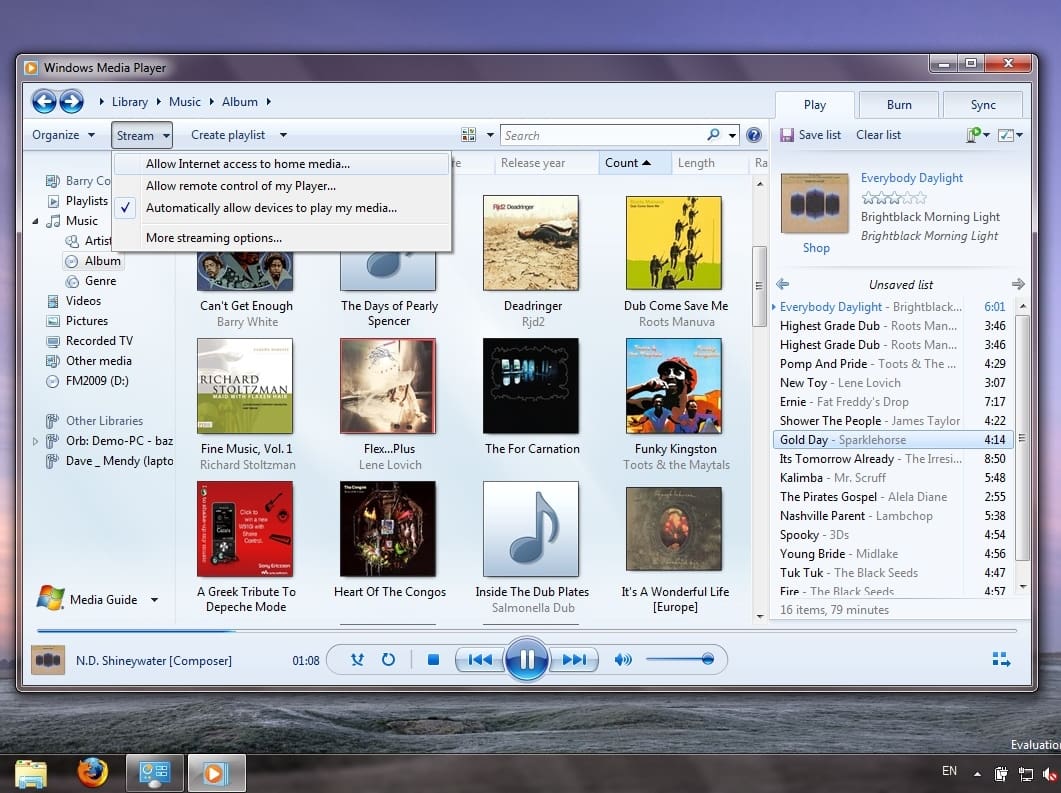Click the Help question mark icon
This screenshot has height=793, width=1061.
click(x=754, y=135)
